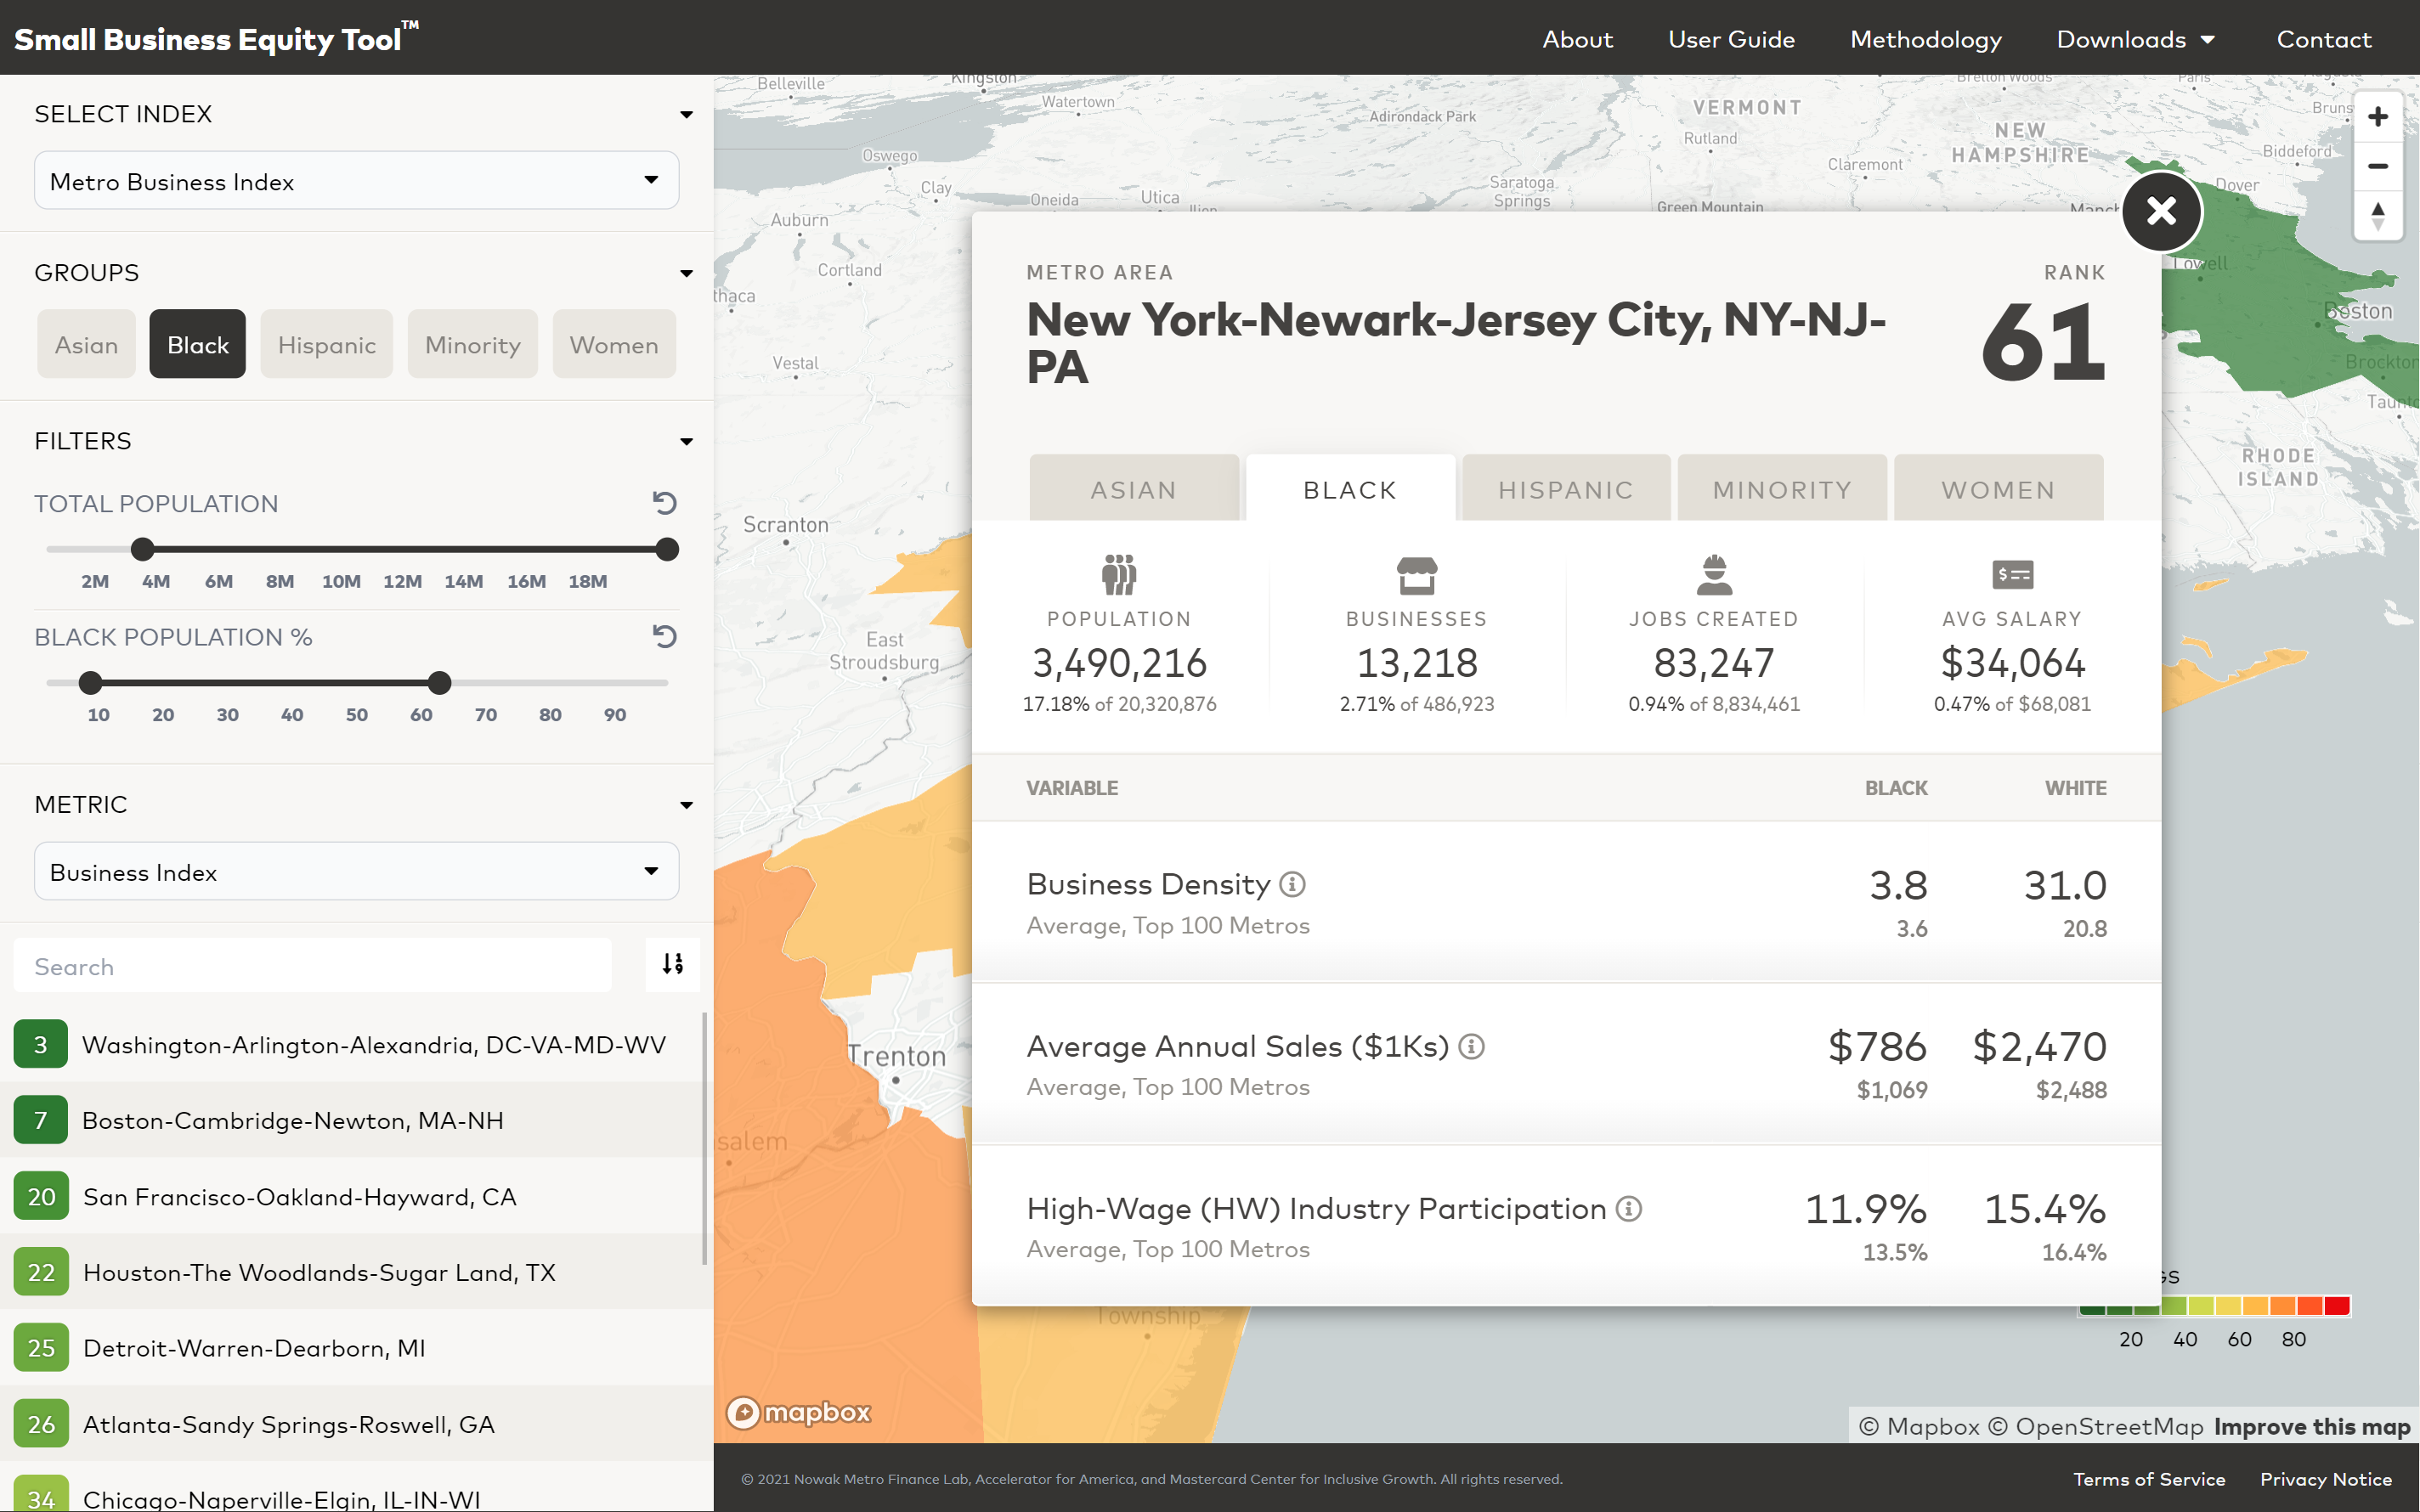The width and height of the screenshot is (2420, 1512).
Task: Toggle the Hispanic group button
Action: point(326,345)
